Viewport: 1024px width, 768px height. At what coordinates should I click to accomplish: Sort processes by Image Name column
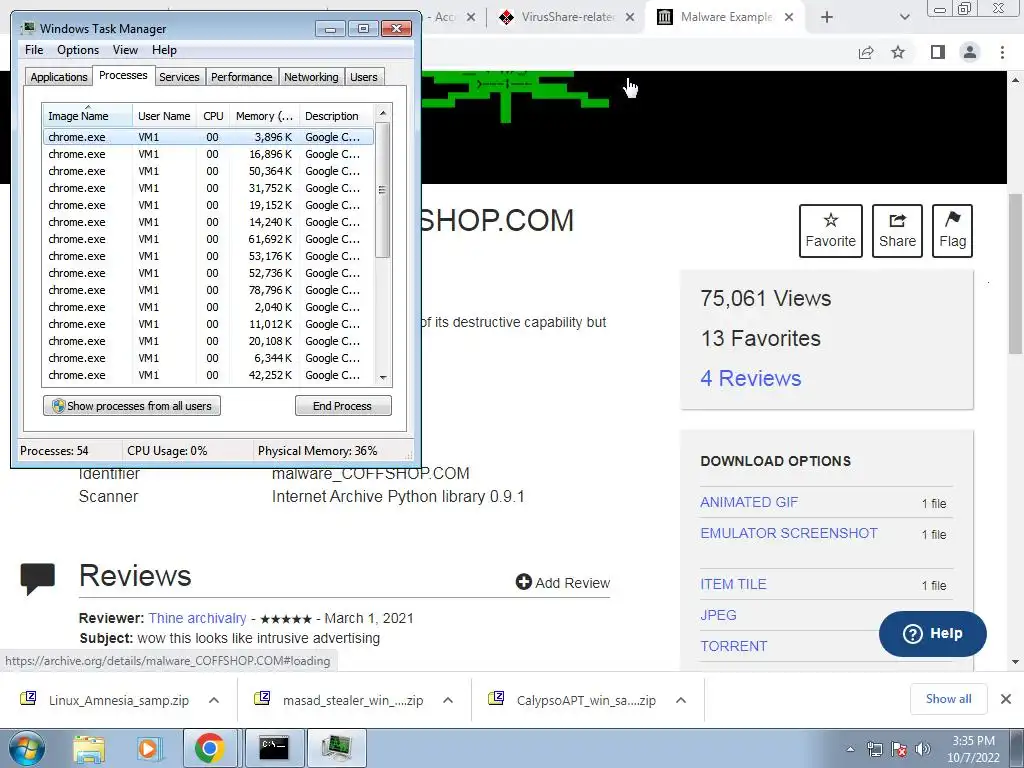87,116
